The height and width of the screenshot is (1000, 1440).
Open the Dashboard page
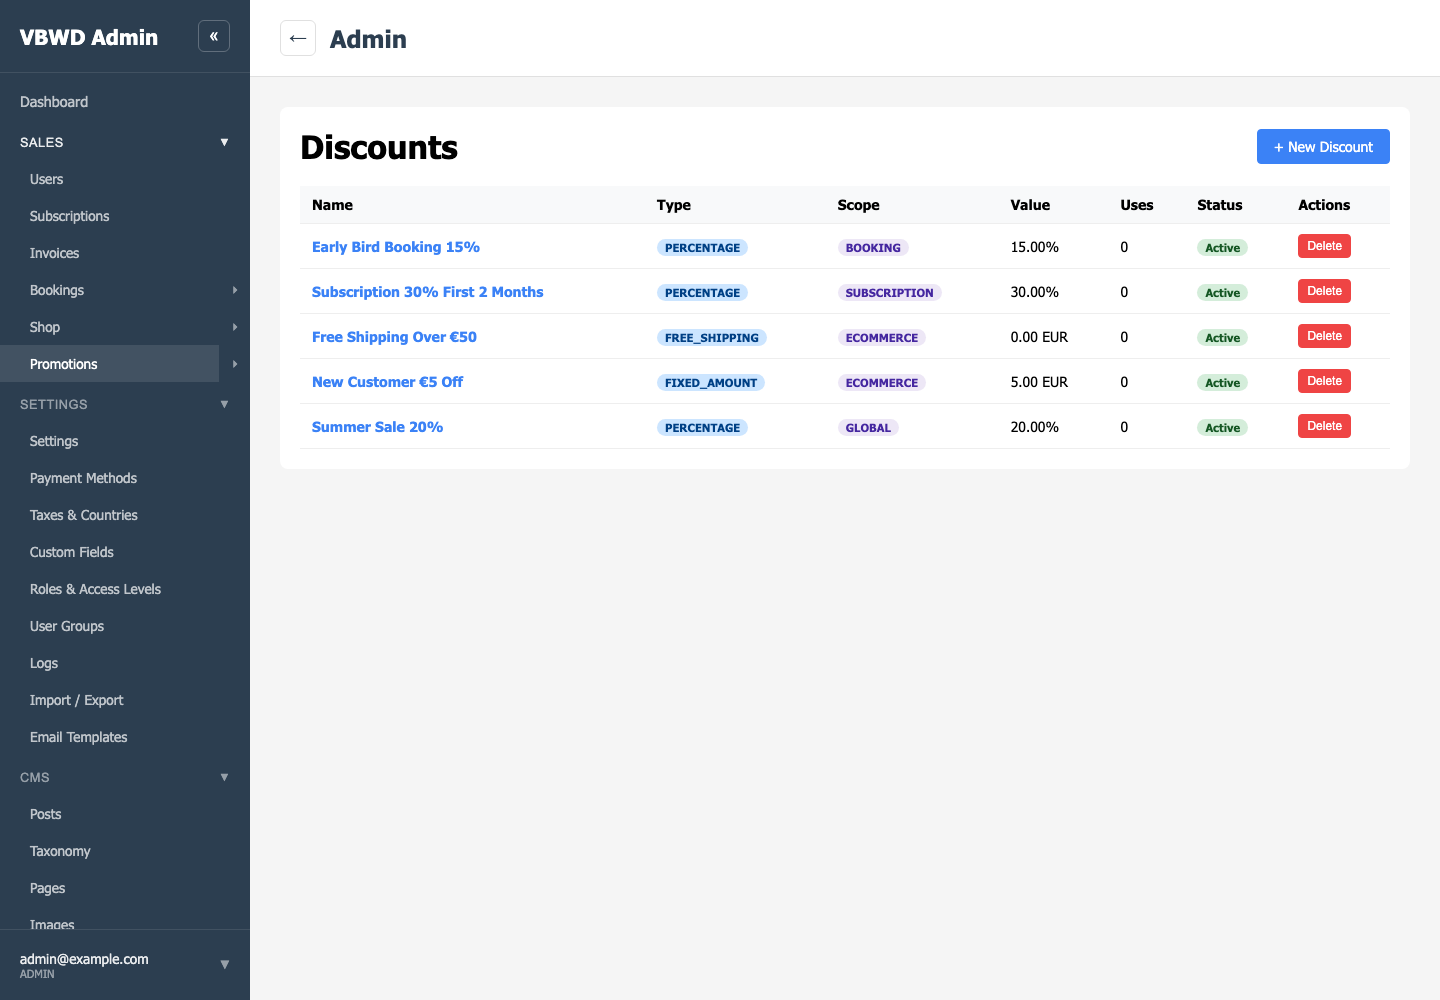pyautogui.click(x=54, y=102)
